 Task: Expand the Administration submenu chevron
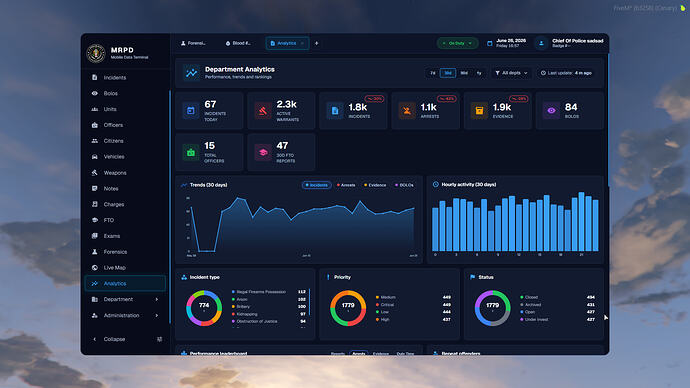click(x=157, y=315)
